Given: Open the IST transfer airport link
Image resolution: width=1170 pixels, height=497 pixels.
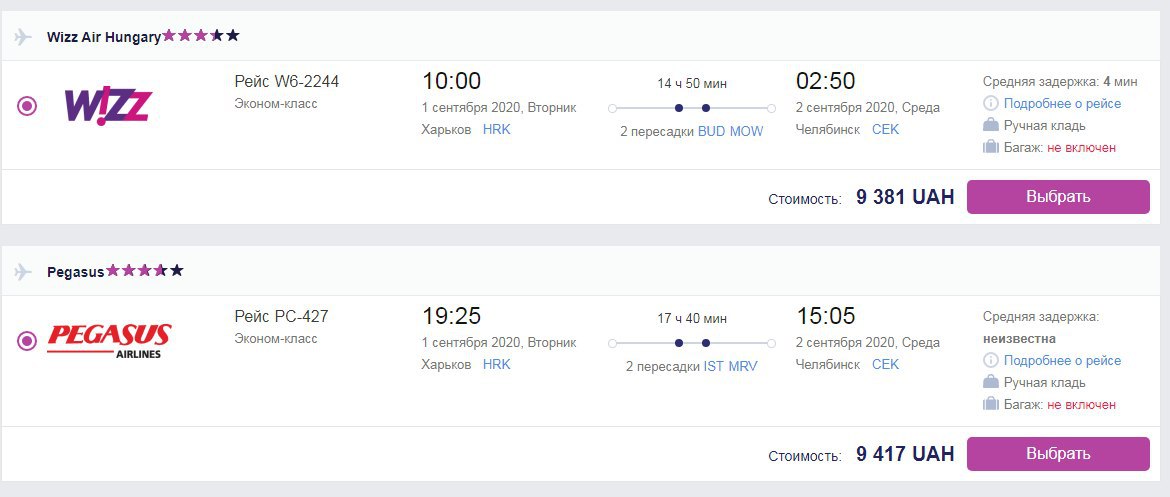Looking at the screenshot, I should tap(714, 367).
